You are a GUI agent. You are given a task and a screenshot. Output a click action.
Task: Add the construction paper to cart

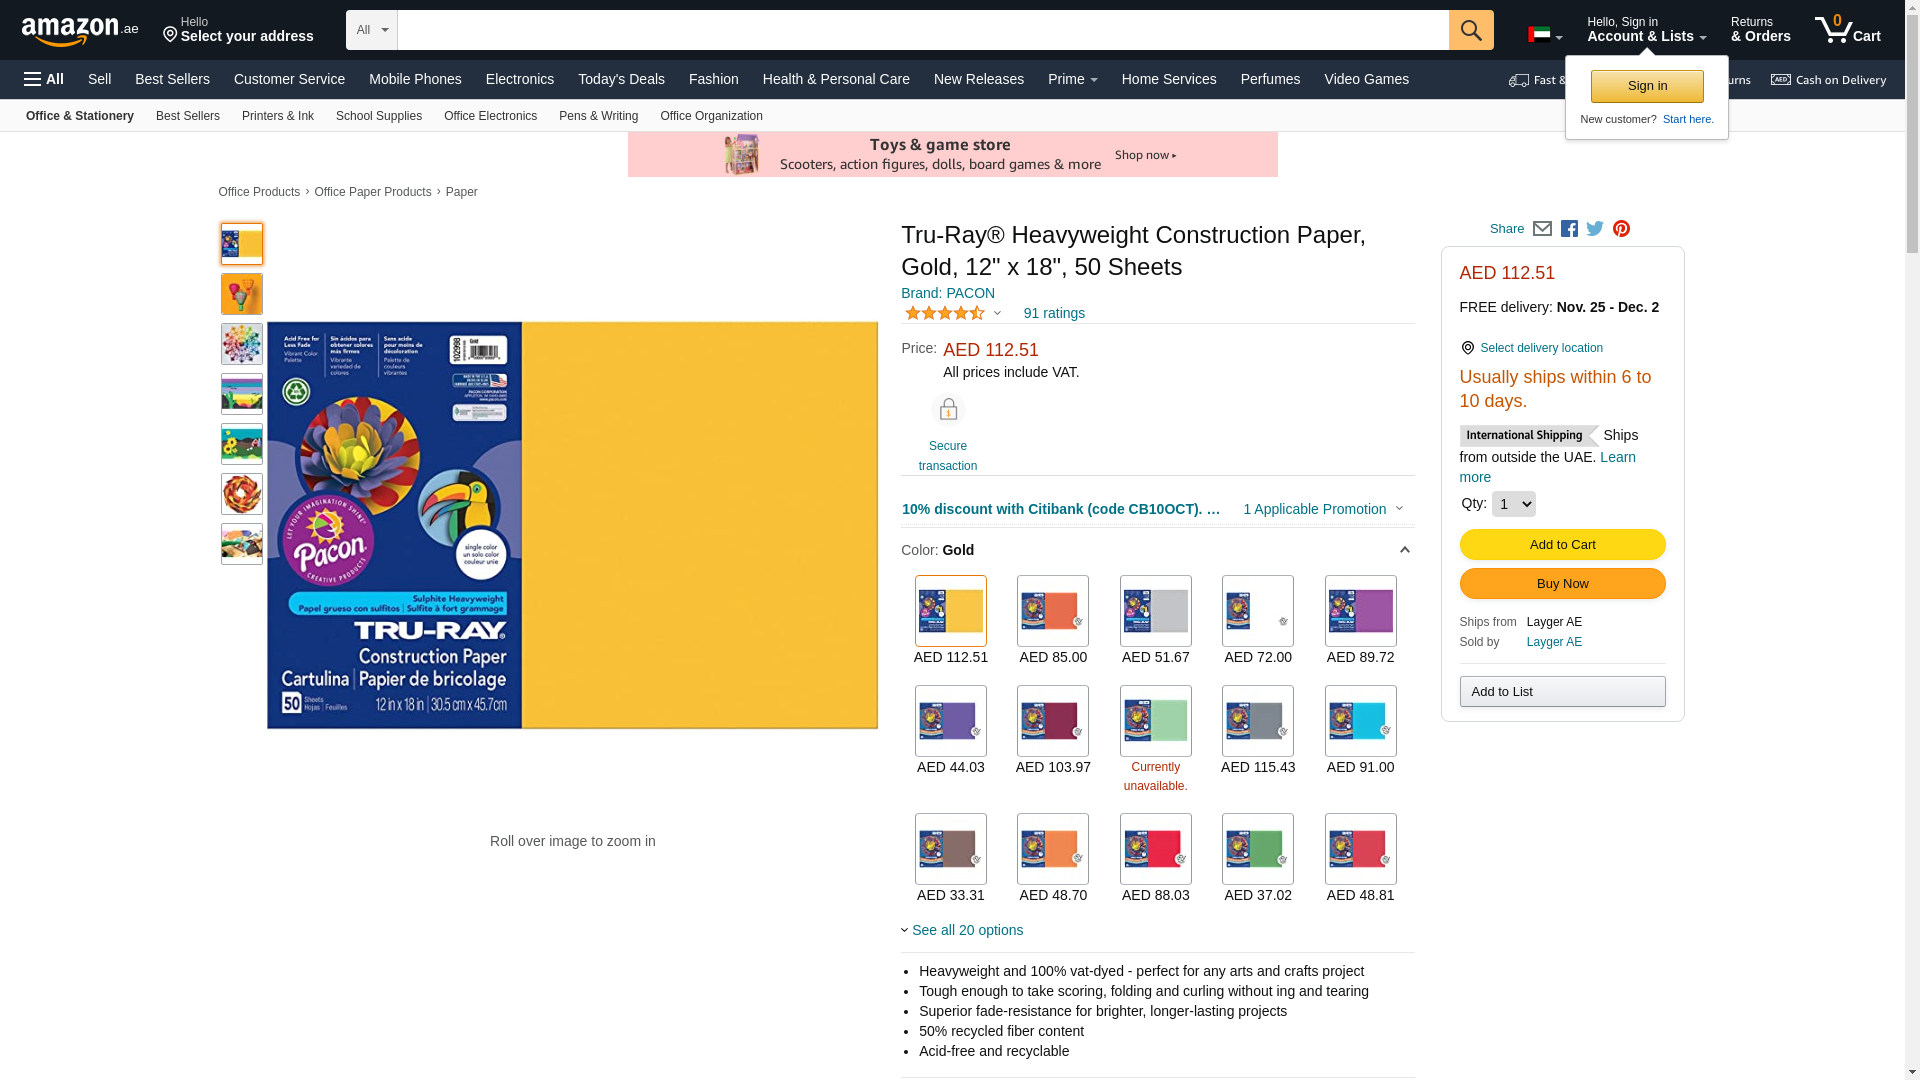pyautogui.click(x=1562, y=545)
